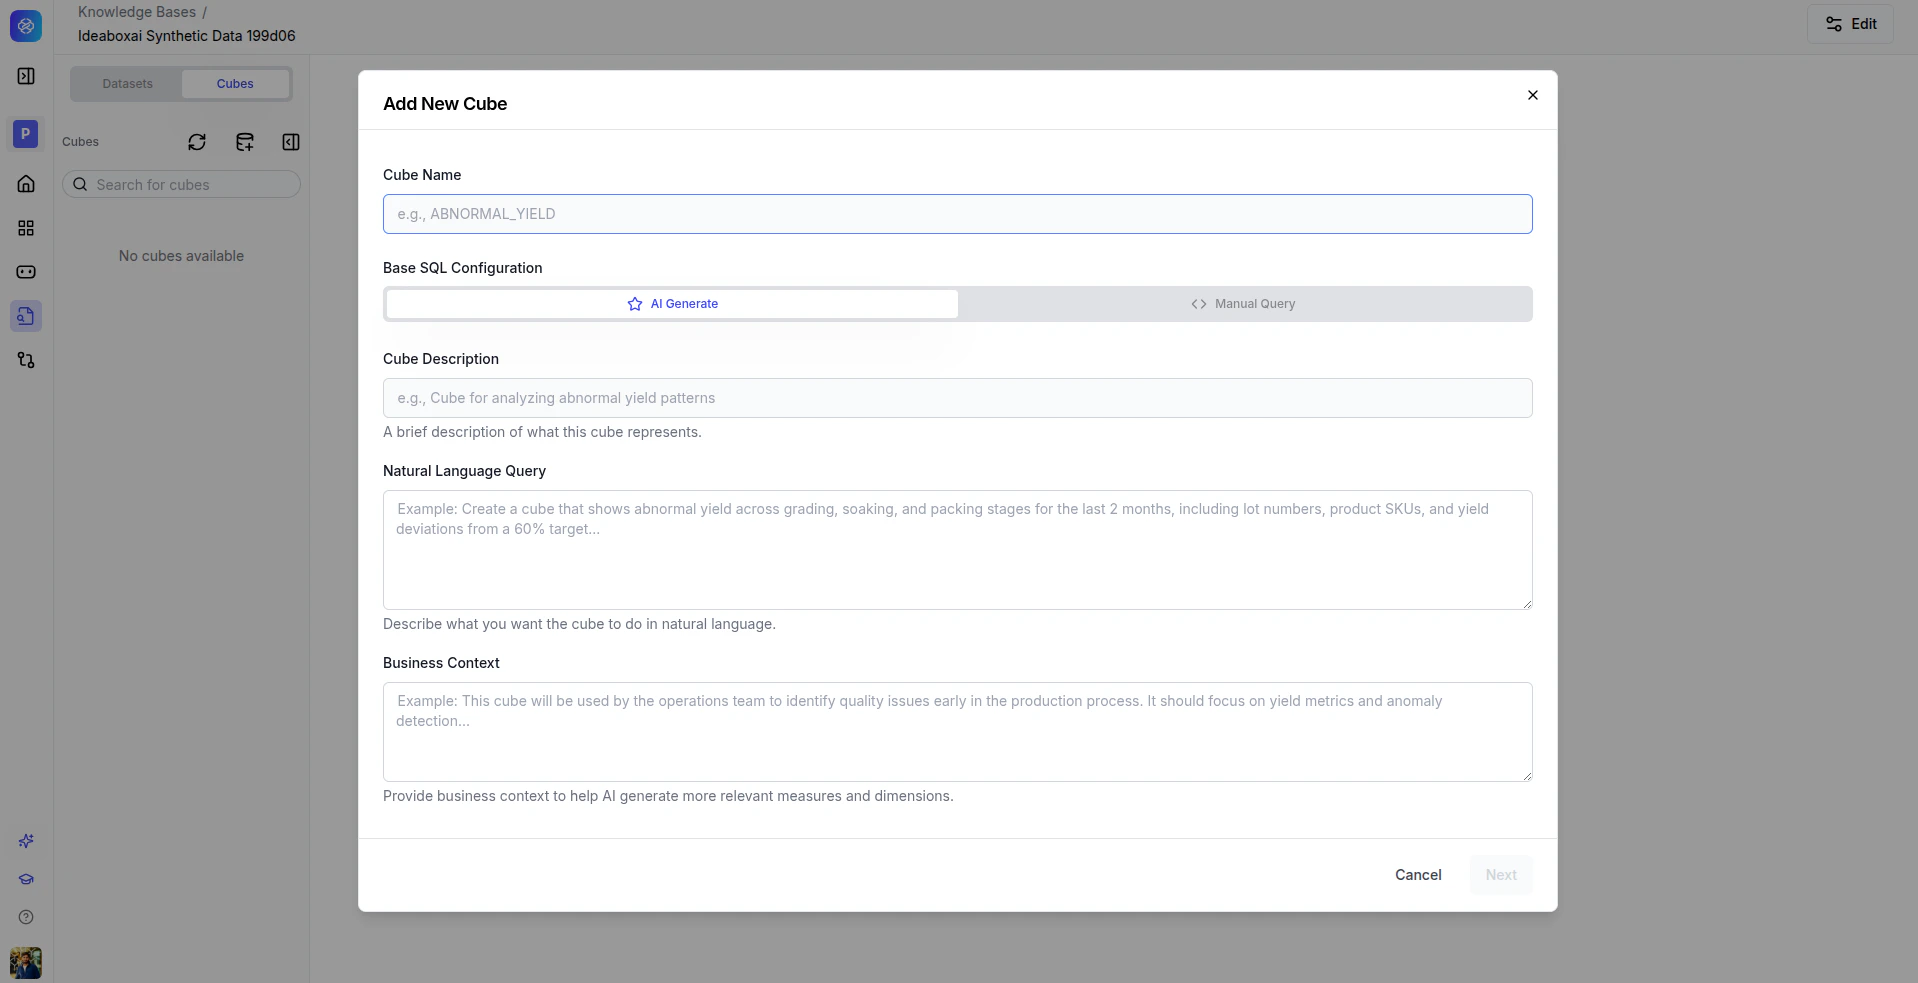Viewport: 1918px width, 983px height.
Task: Refresh the cubes list
Action: pos(197,142)
